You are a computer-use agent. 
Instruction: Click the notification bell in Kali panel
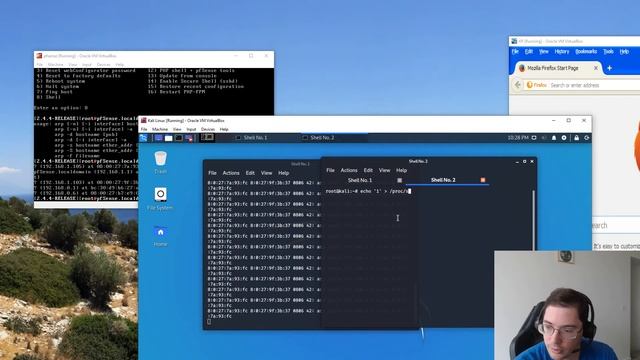click(x=554, y=138)
